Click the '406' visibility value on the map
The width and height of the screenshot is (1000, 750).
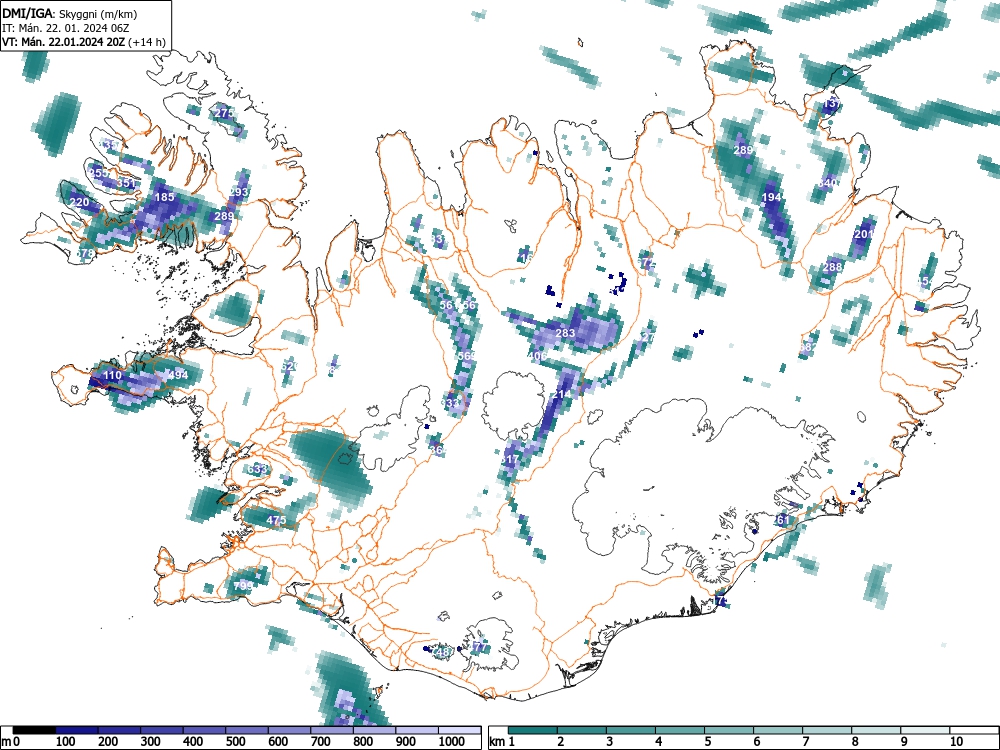pos(538,356)
